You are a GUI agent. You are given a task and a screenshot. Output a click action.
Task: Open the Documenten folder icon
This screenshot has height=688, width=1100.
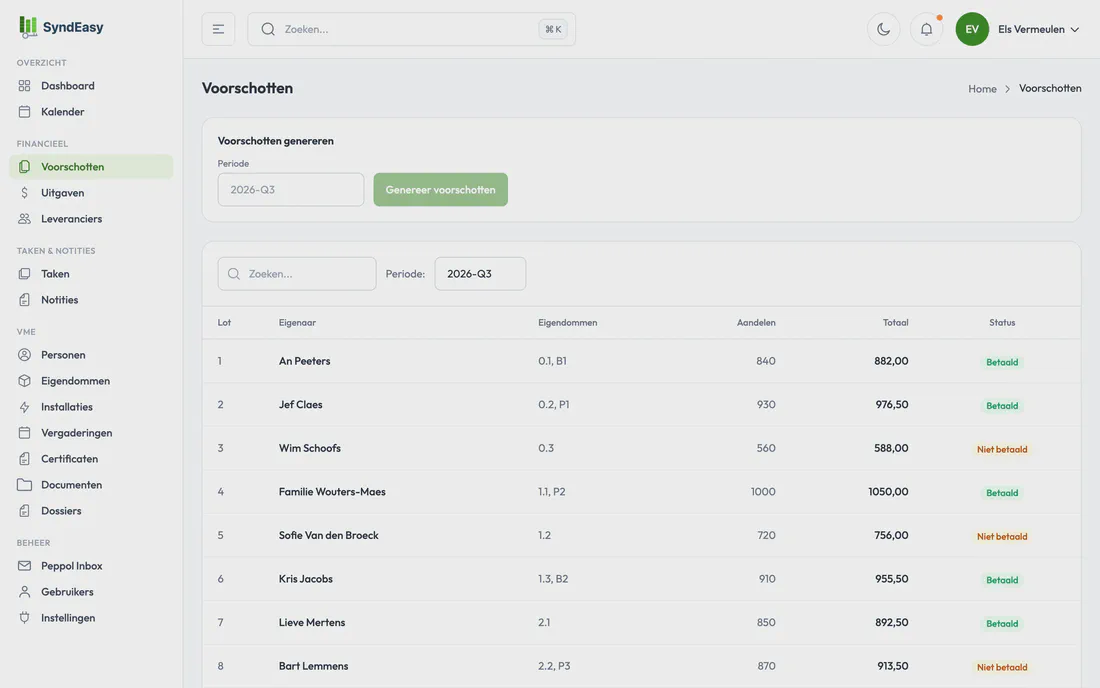tap(25, 485)
